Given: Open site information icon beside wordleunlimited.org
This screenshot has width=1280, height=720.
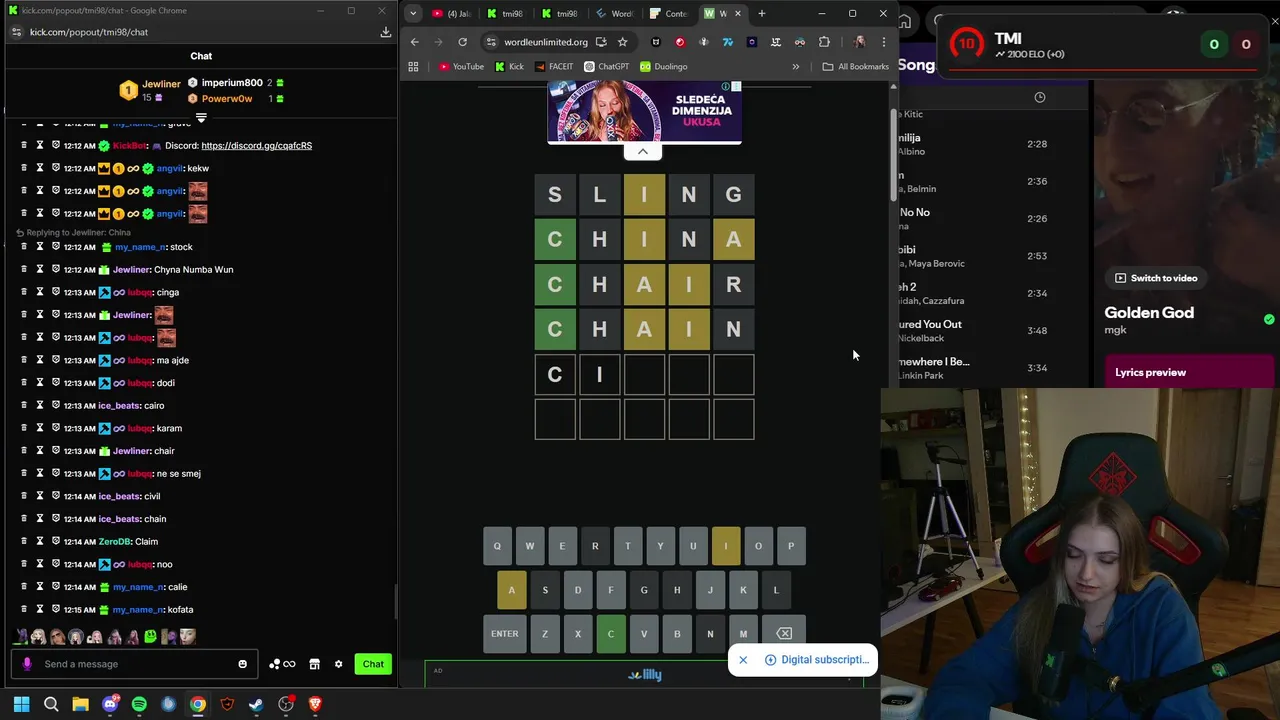Looking at the screenshot, I should [x=491, y=42].
